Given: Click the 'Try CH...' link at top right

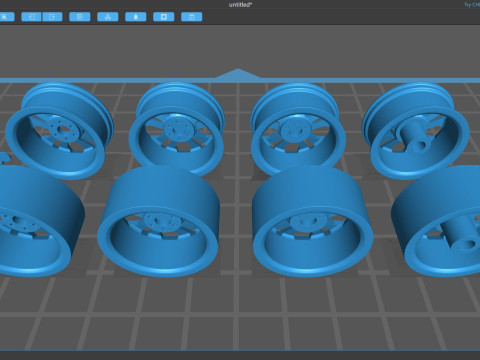Looking at the screenshot, I should (x=472, y=5).
